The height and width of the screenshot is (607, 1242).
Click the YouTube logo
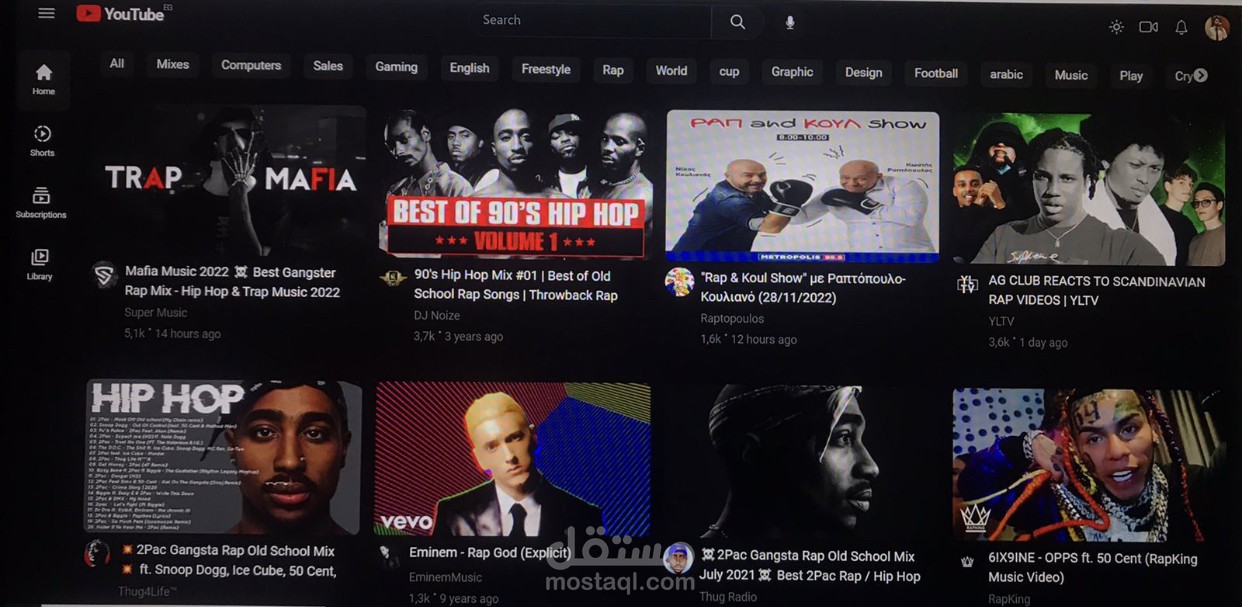[122, 13]
